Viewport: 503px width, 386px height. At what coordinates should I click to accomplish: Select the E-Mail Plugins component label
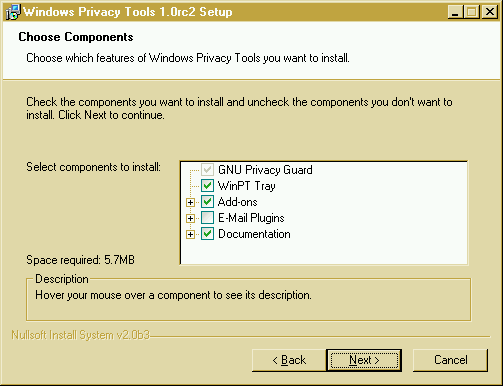pos(251,218)
